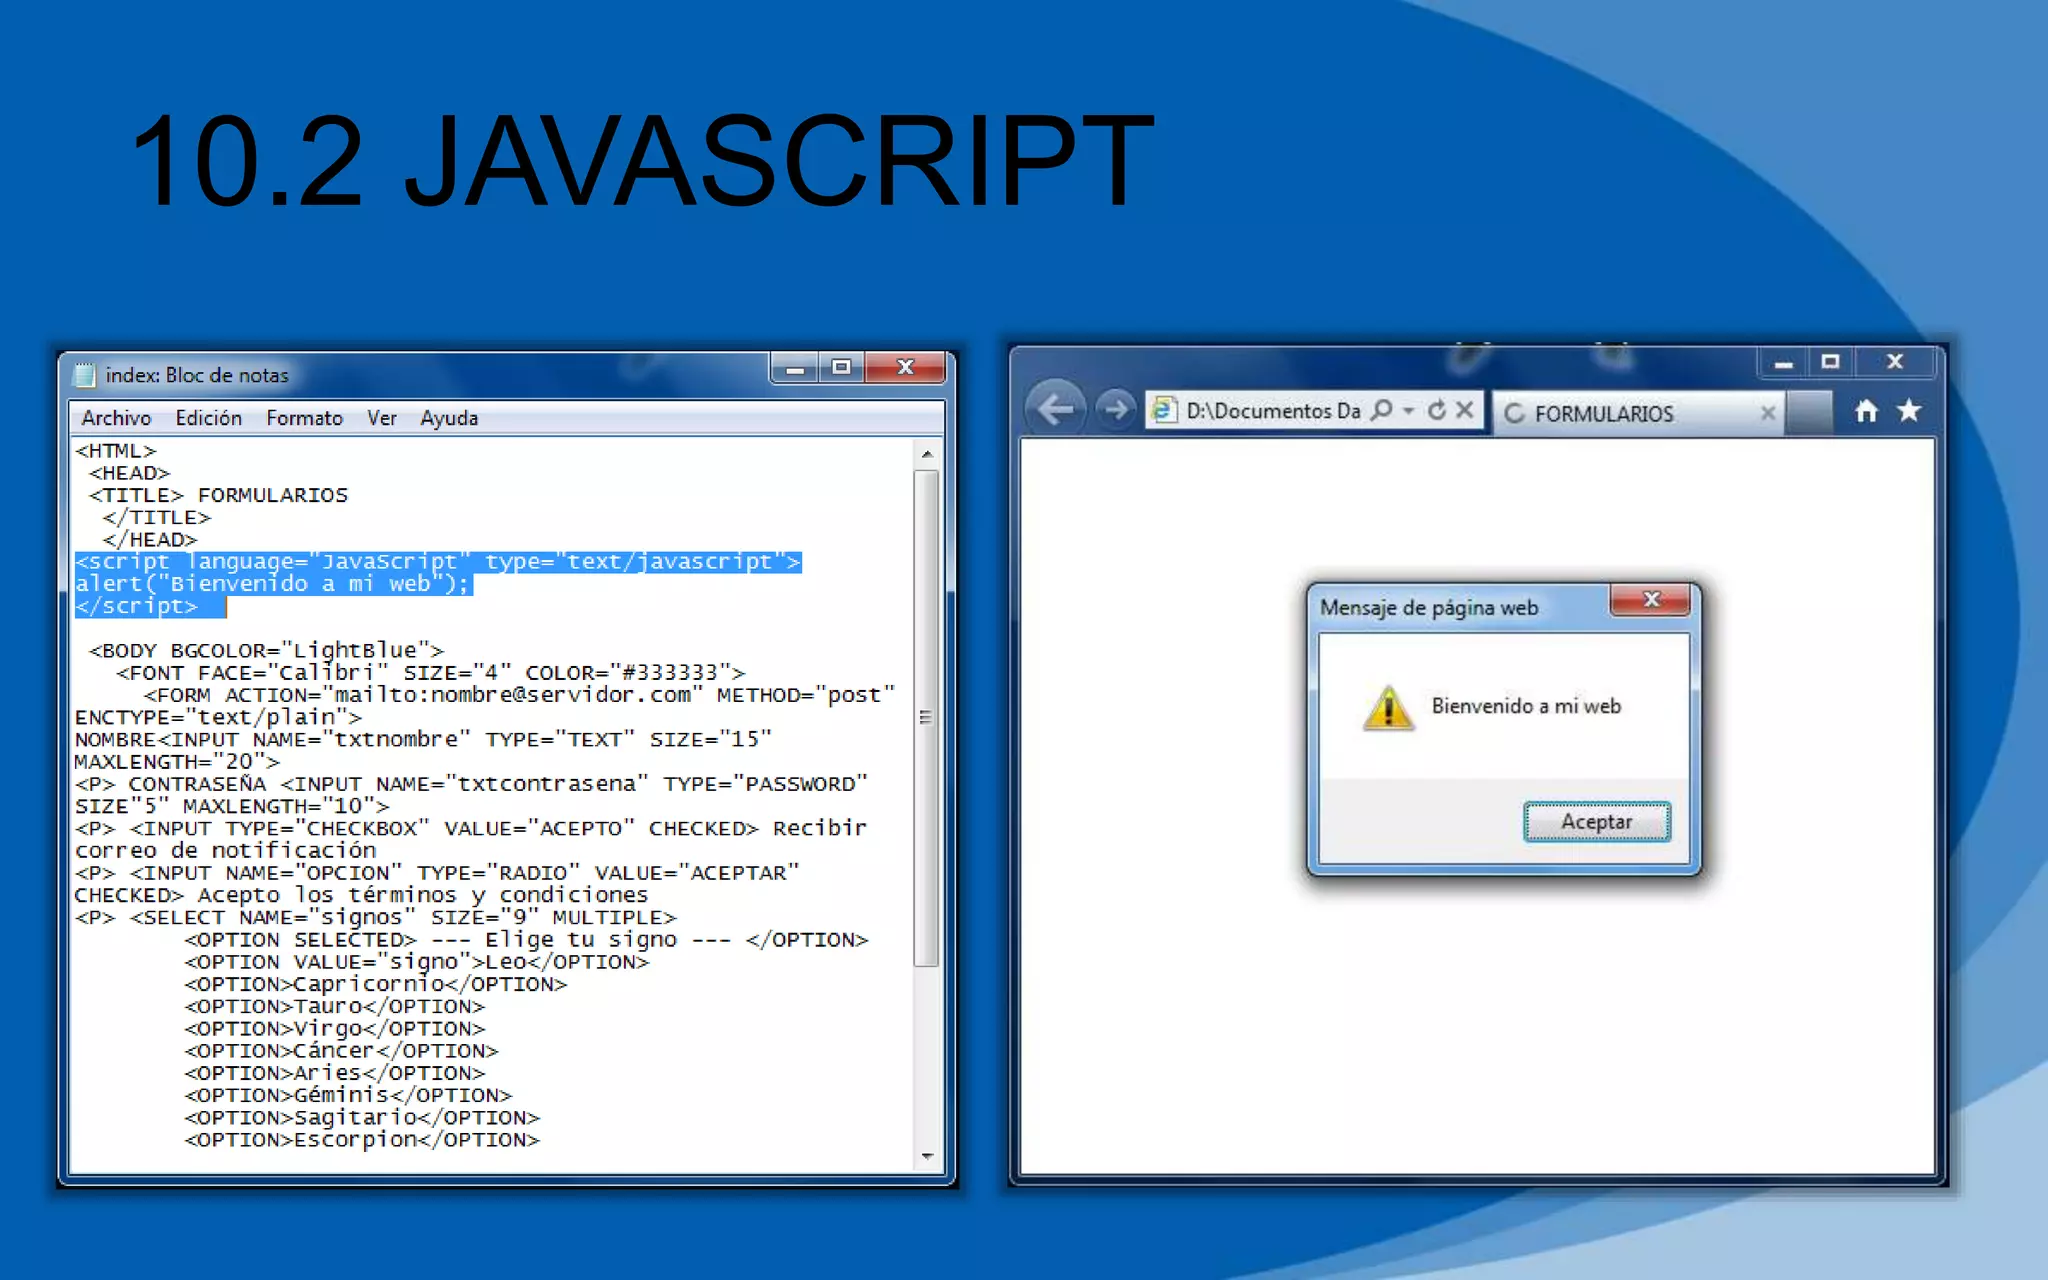Screen dimensions: 2048x1280
Task: Click the <OPTION>Virgo</OPTION> line
Action: click(334, 1029)
